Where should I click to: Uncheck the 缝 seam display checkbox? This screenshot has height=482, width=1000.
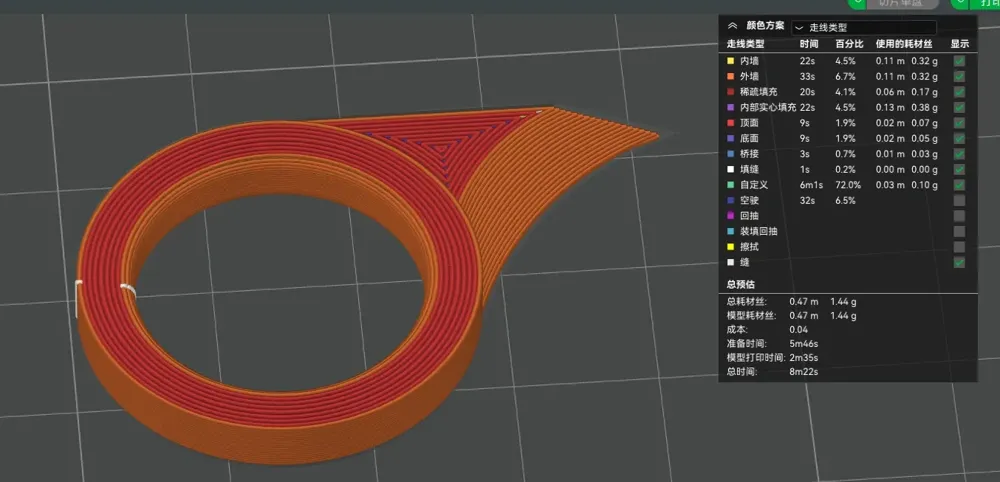pyautogui.click(x=959, y=262)
